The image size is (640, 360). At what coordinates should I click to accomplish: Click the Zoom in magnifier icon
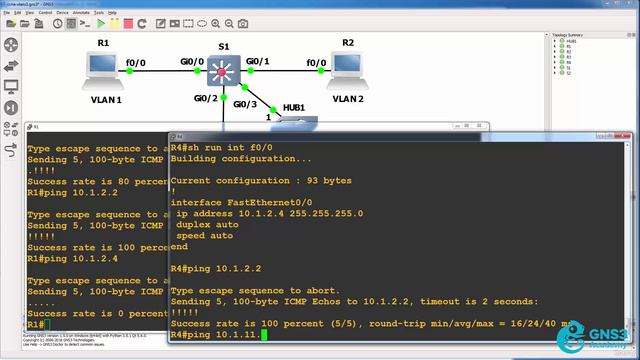pyautogui.click(x=216, y=24)
